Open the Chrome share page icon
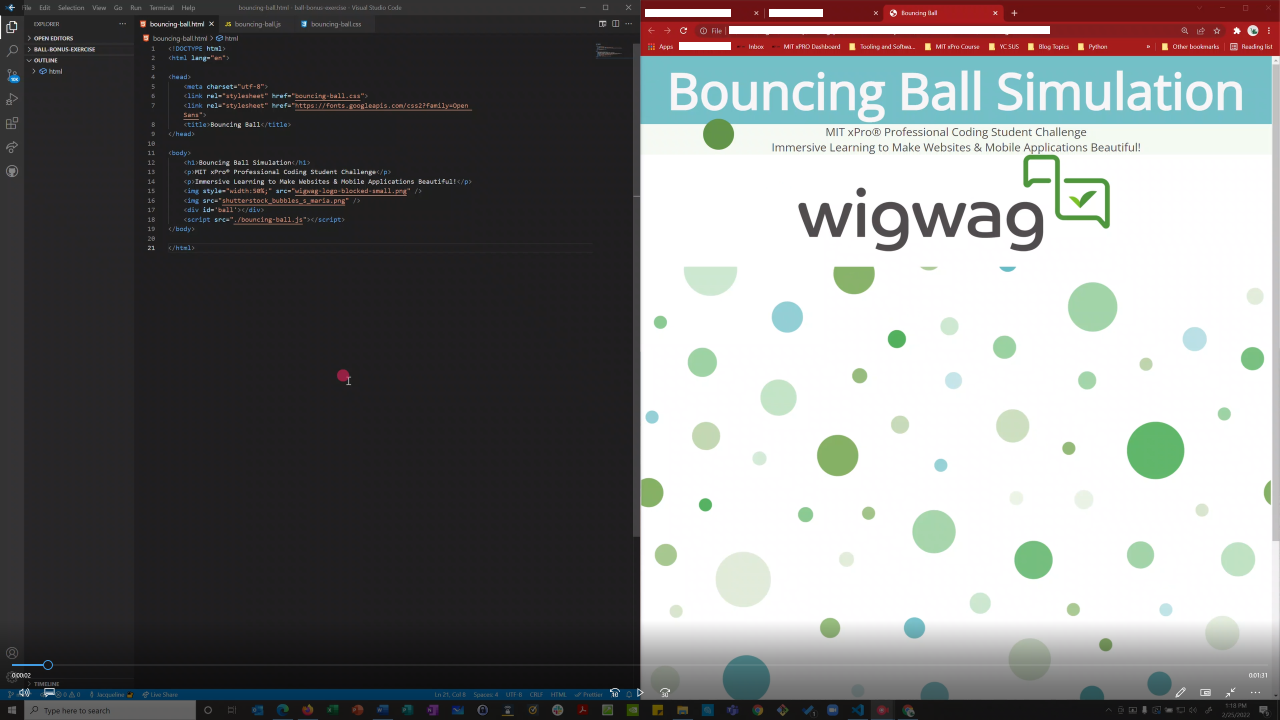The height and width of the screenshot is (720, 1280). (x=1201, y=31)
